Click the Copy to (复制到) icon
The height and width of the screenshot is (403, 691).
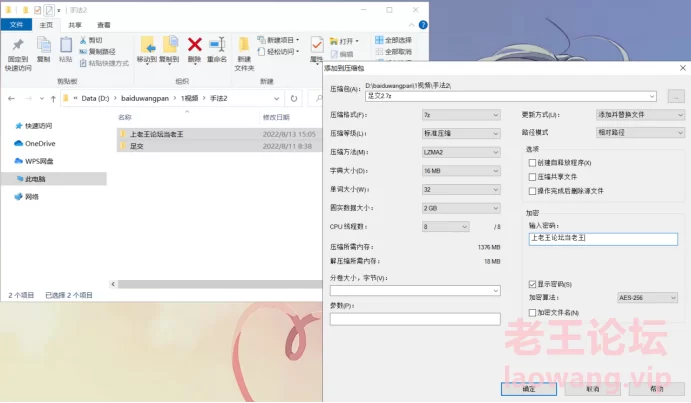pyautogui.click(x=170, y=45)
